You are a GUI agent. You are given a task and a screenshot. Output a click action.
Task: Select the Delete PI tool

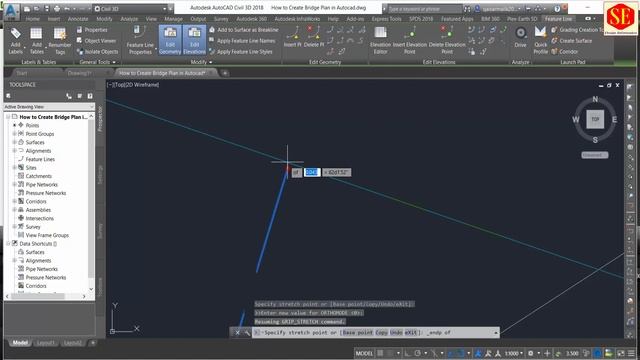pyautogui.click(x=313, y=37)
